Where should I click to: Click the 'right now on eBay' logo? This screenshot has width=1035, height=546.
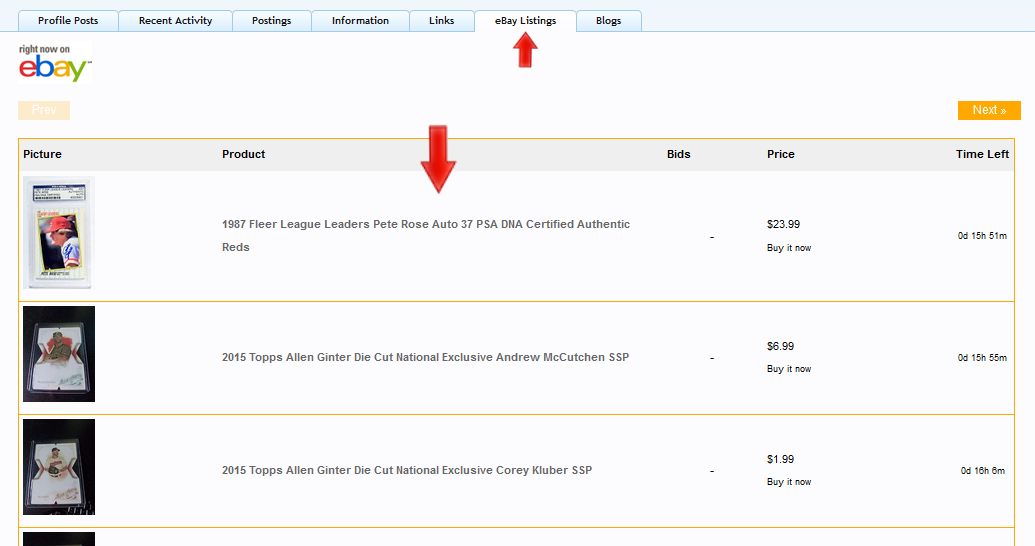pyautogui.click(x=55, y=63)
